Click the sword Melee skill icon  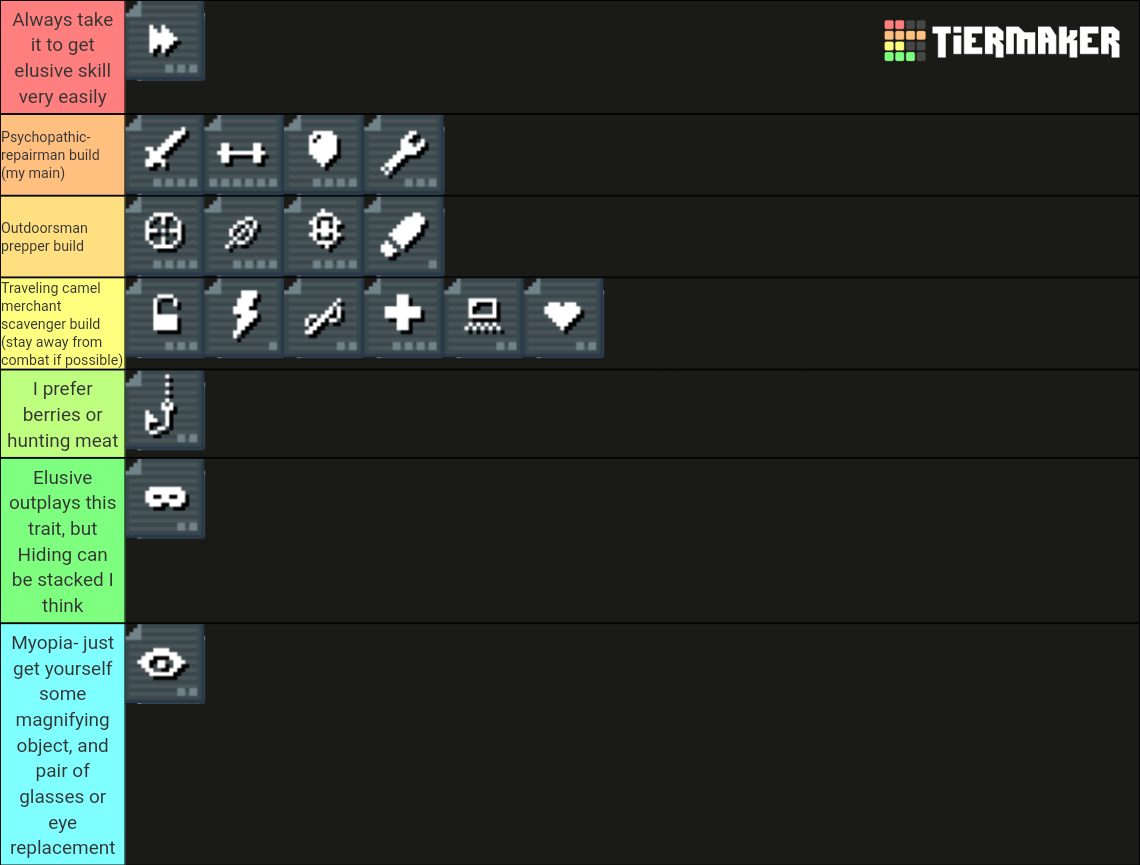tap(164, 154)
